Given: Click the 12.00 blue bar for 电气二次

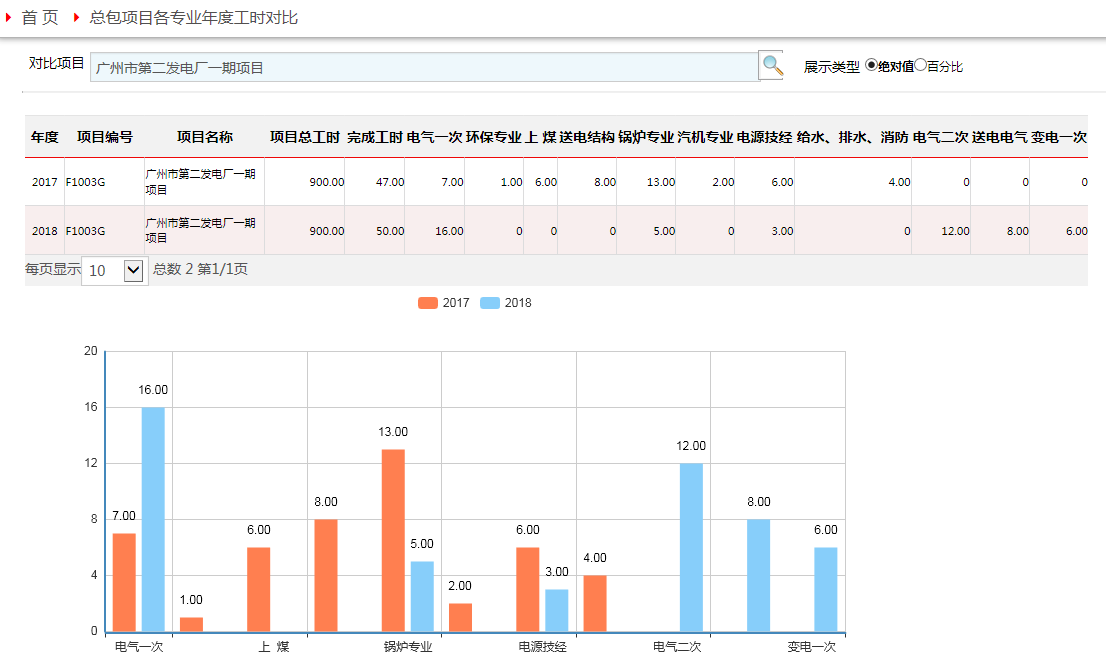Looking at the screenshot, I should (691, 546).
